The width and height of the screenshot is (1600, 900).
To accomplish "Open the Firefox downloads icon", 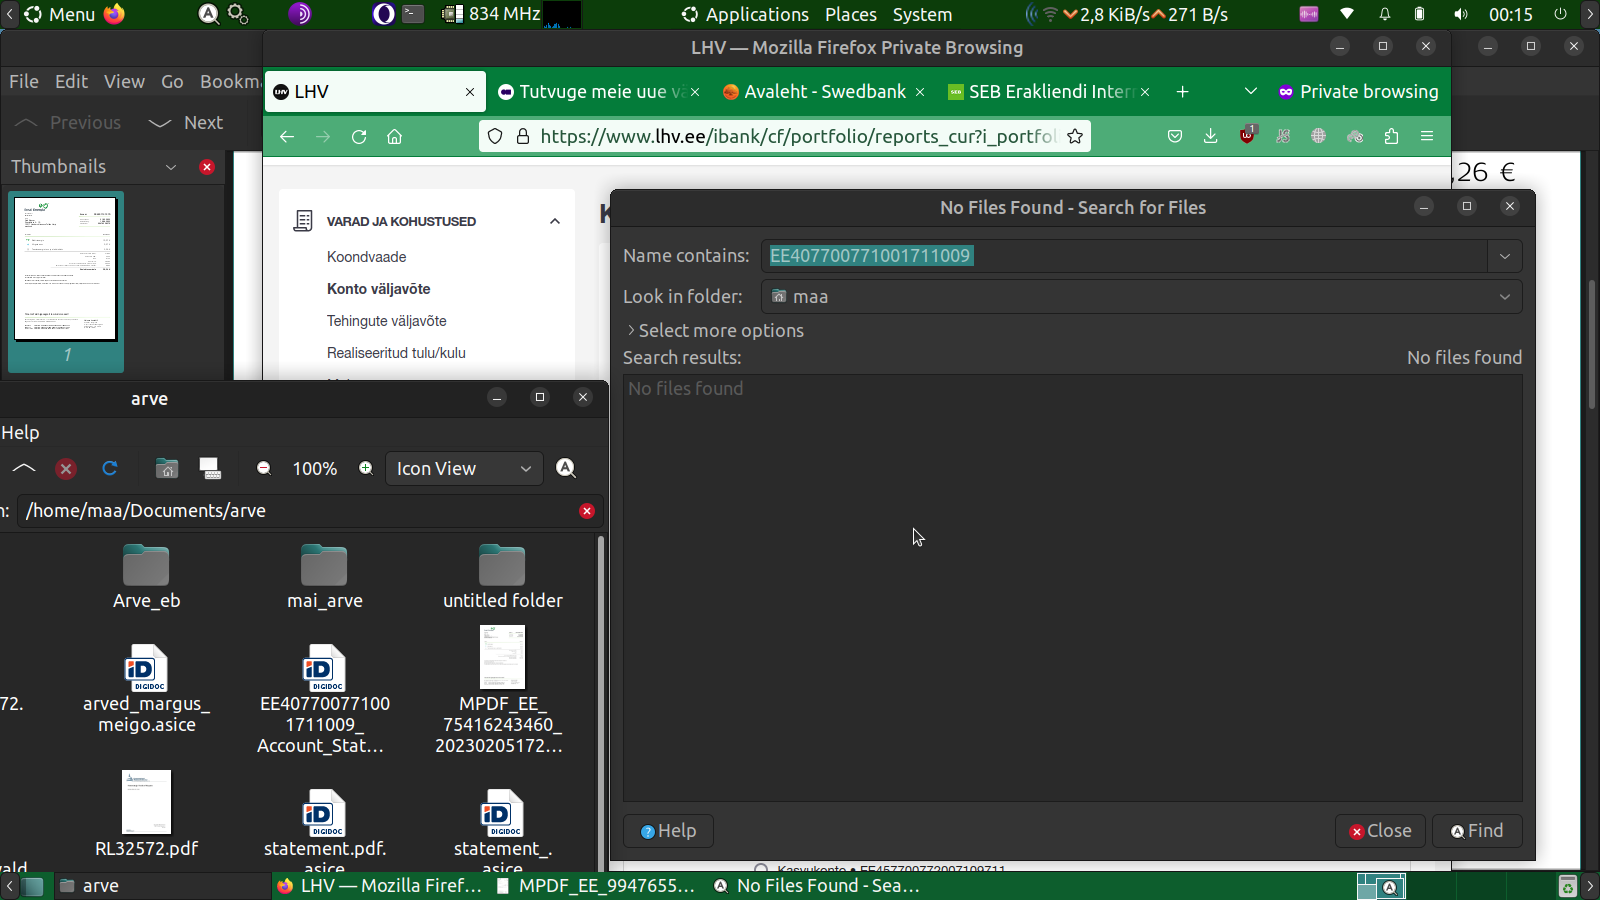I will [x=1210, y=136].
